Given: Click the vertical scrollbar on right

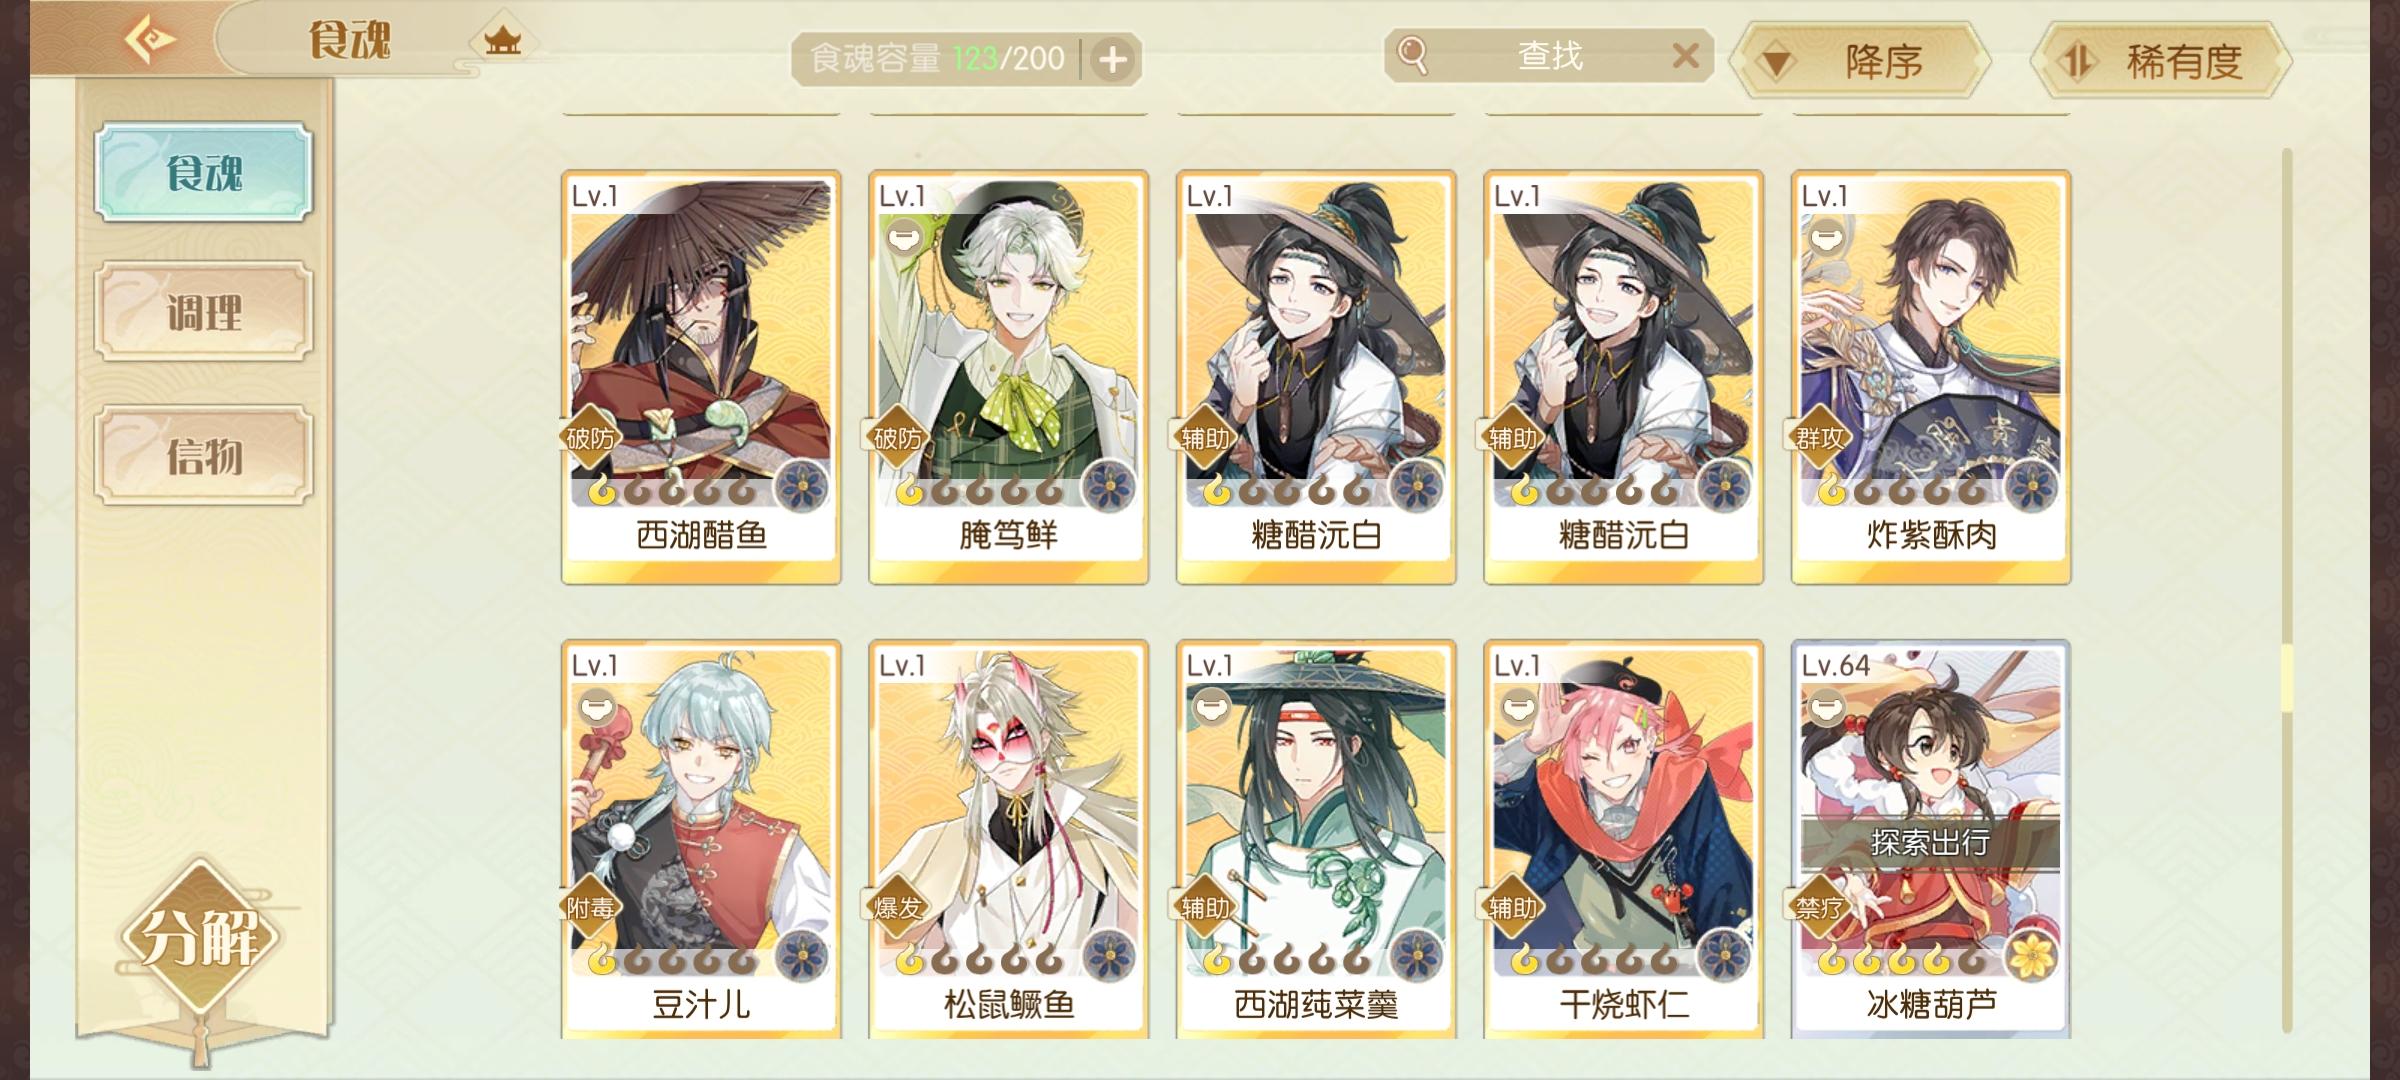Looking at the screenshot, I should tap(2287, 590).
